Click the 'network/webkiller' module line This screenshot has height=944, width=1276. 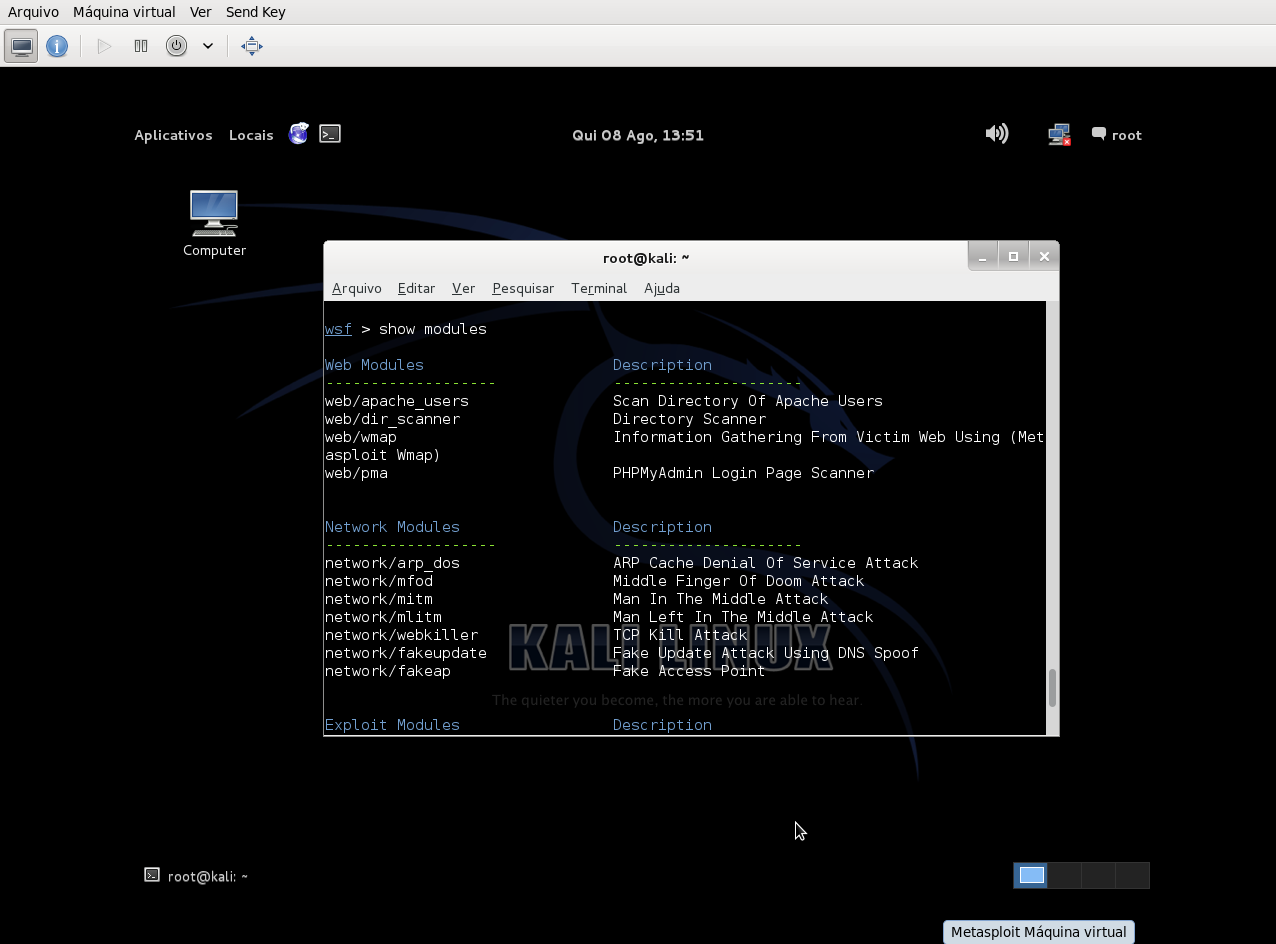click(401, 635)
